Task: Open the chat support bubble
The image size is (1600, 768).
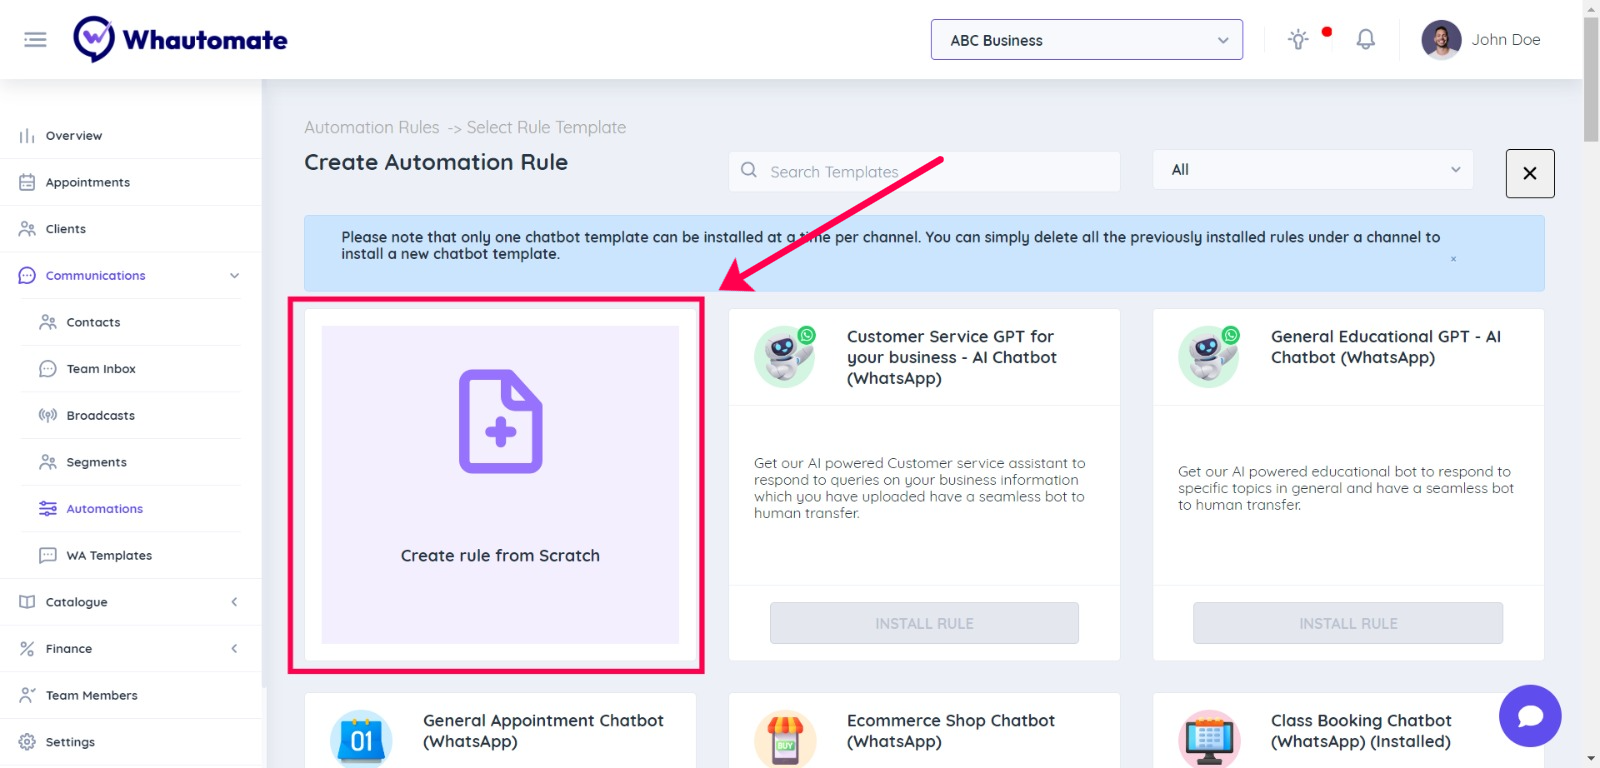Action: pyautogui.click(x=1529, y=716)
